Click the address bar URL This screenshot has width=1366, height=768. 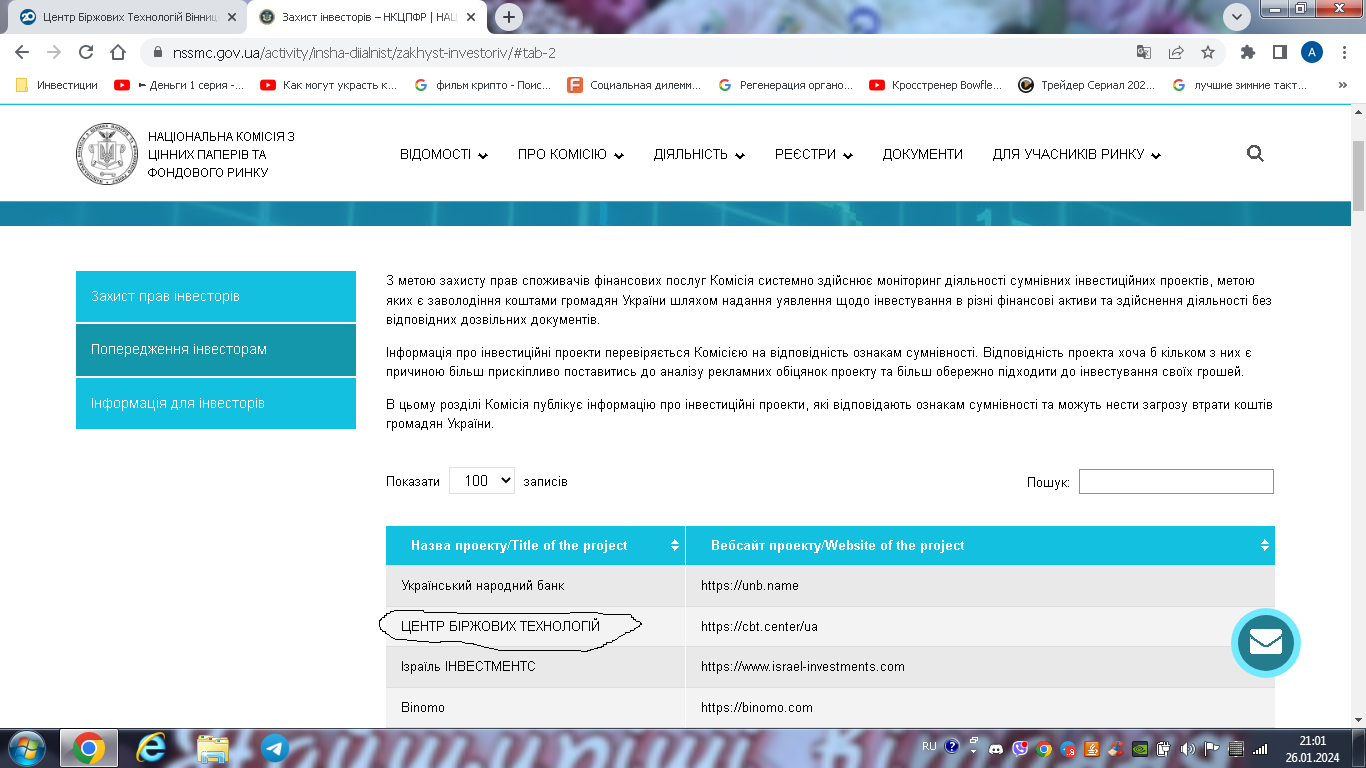click(364, 52)
